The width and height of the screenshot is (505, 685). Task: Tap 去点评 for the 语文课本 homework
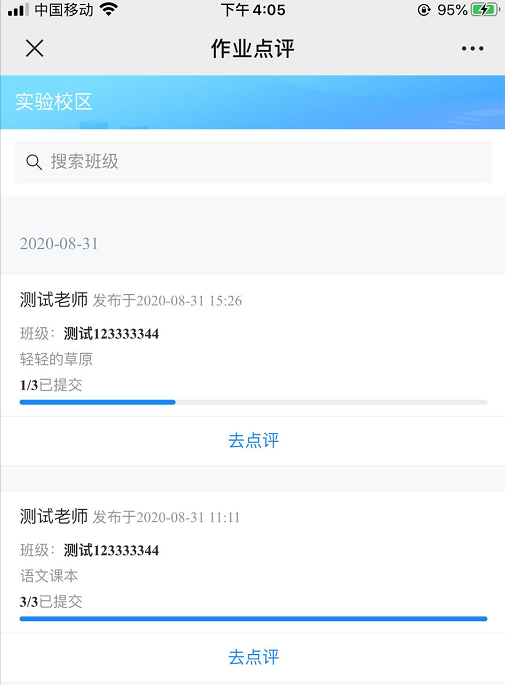tap(253, 657)
